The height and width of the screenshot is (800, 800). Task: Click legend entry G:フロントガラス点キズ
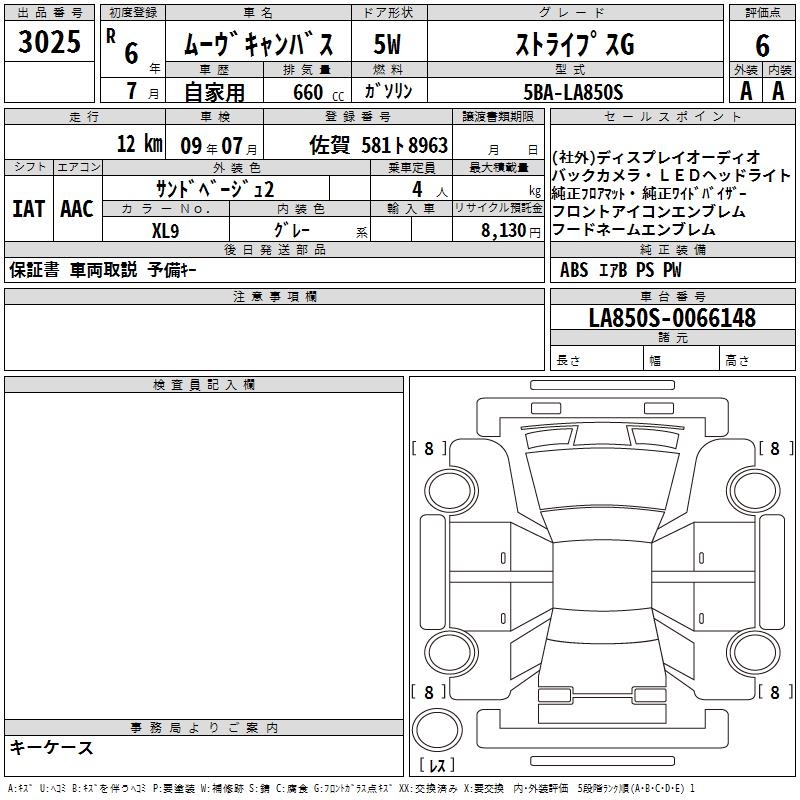click(x=353, y=789)
